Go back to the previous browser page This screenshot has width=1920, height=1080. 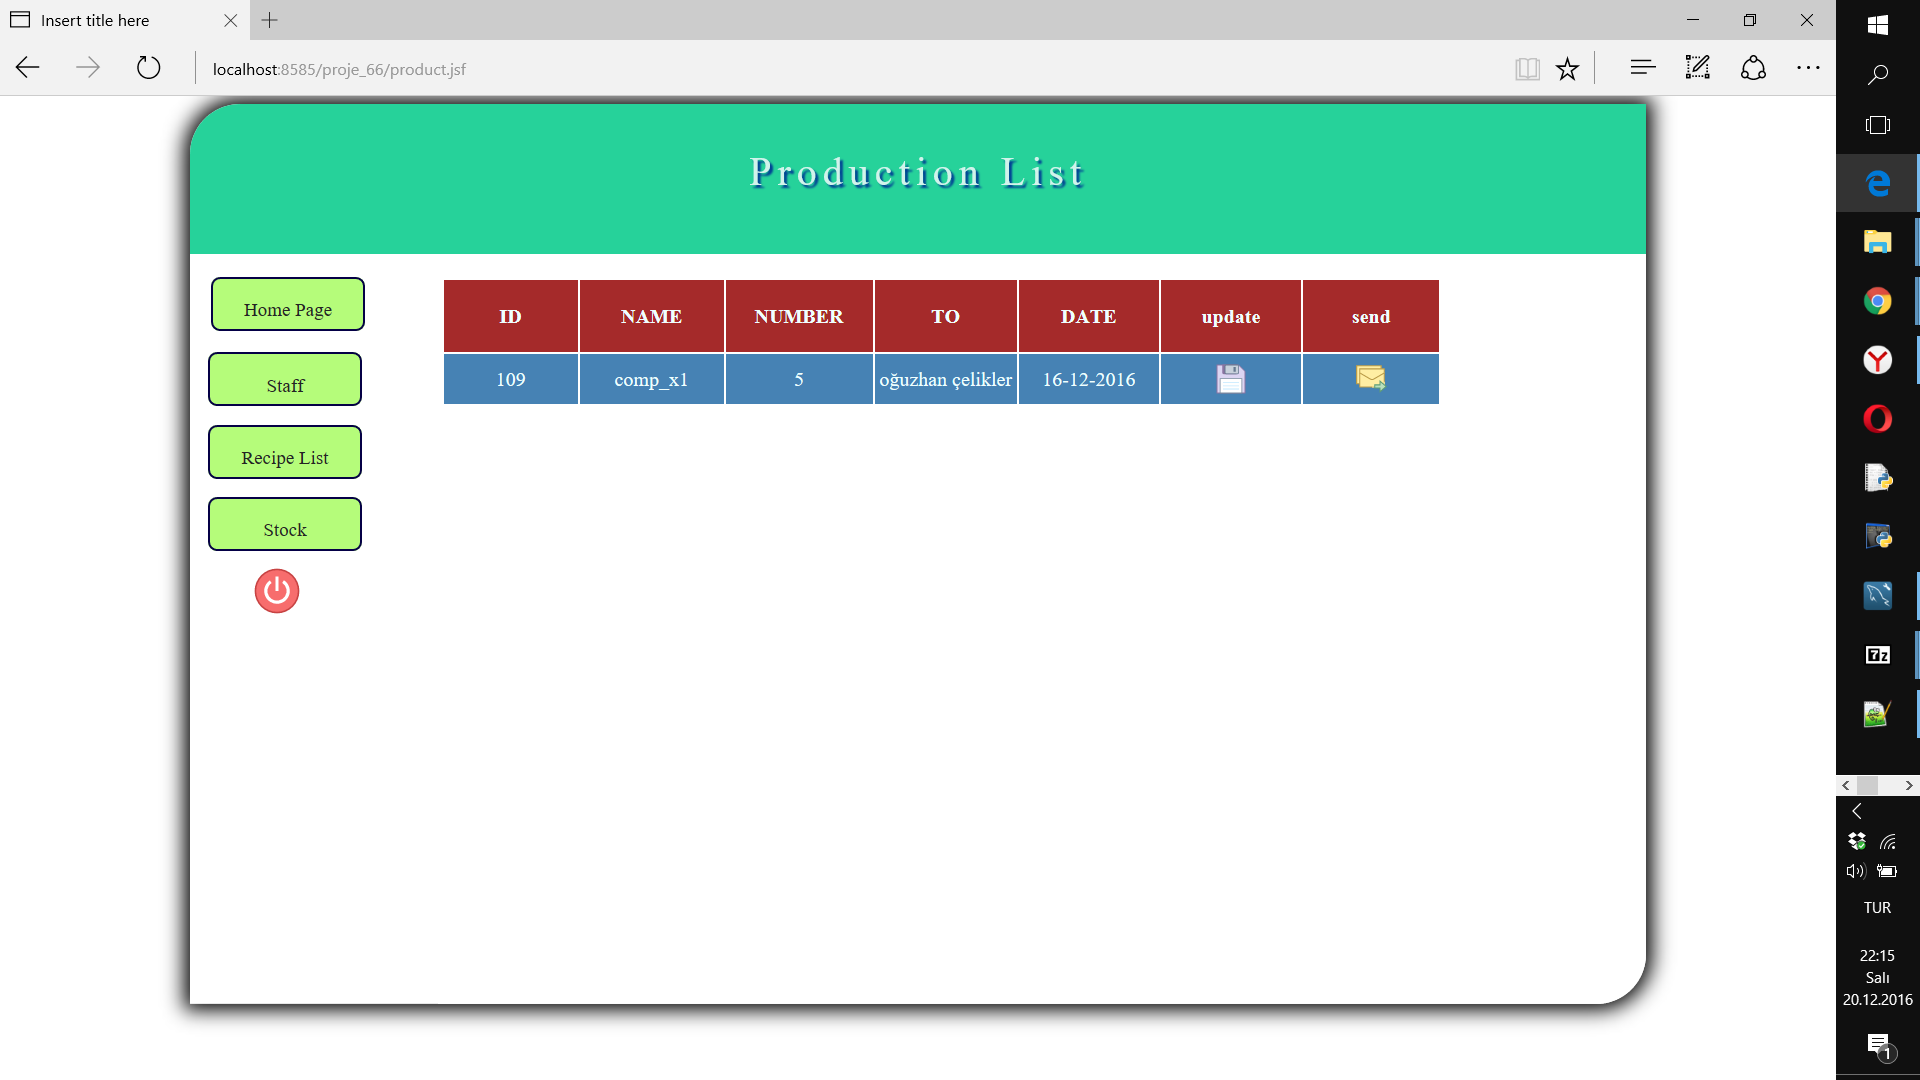(28, 68)
